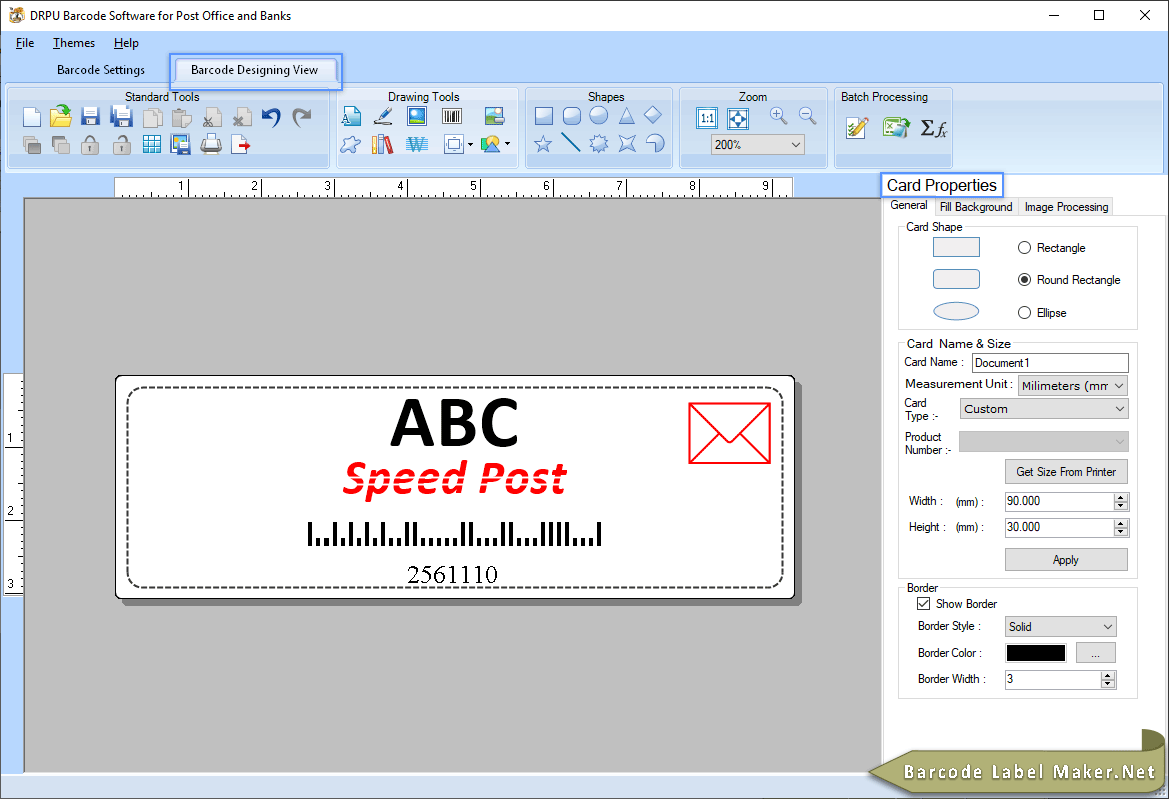Draw a rounded rectangle shape

(x=572, y=116)
